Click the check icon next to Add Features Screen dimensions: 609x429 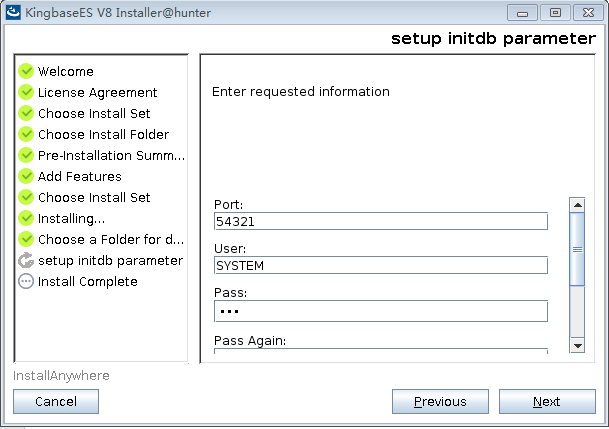(x=26, y=176)
